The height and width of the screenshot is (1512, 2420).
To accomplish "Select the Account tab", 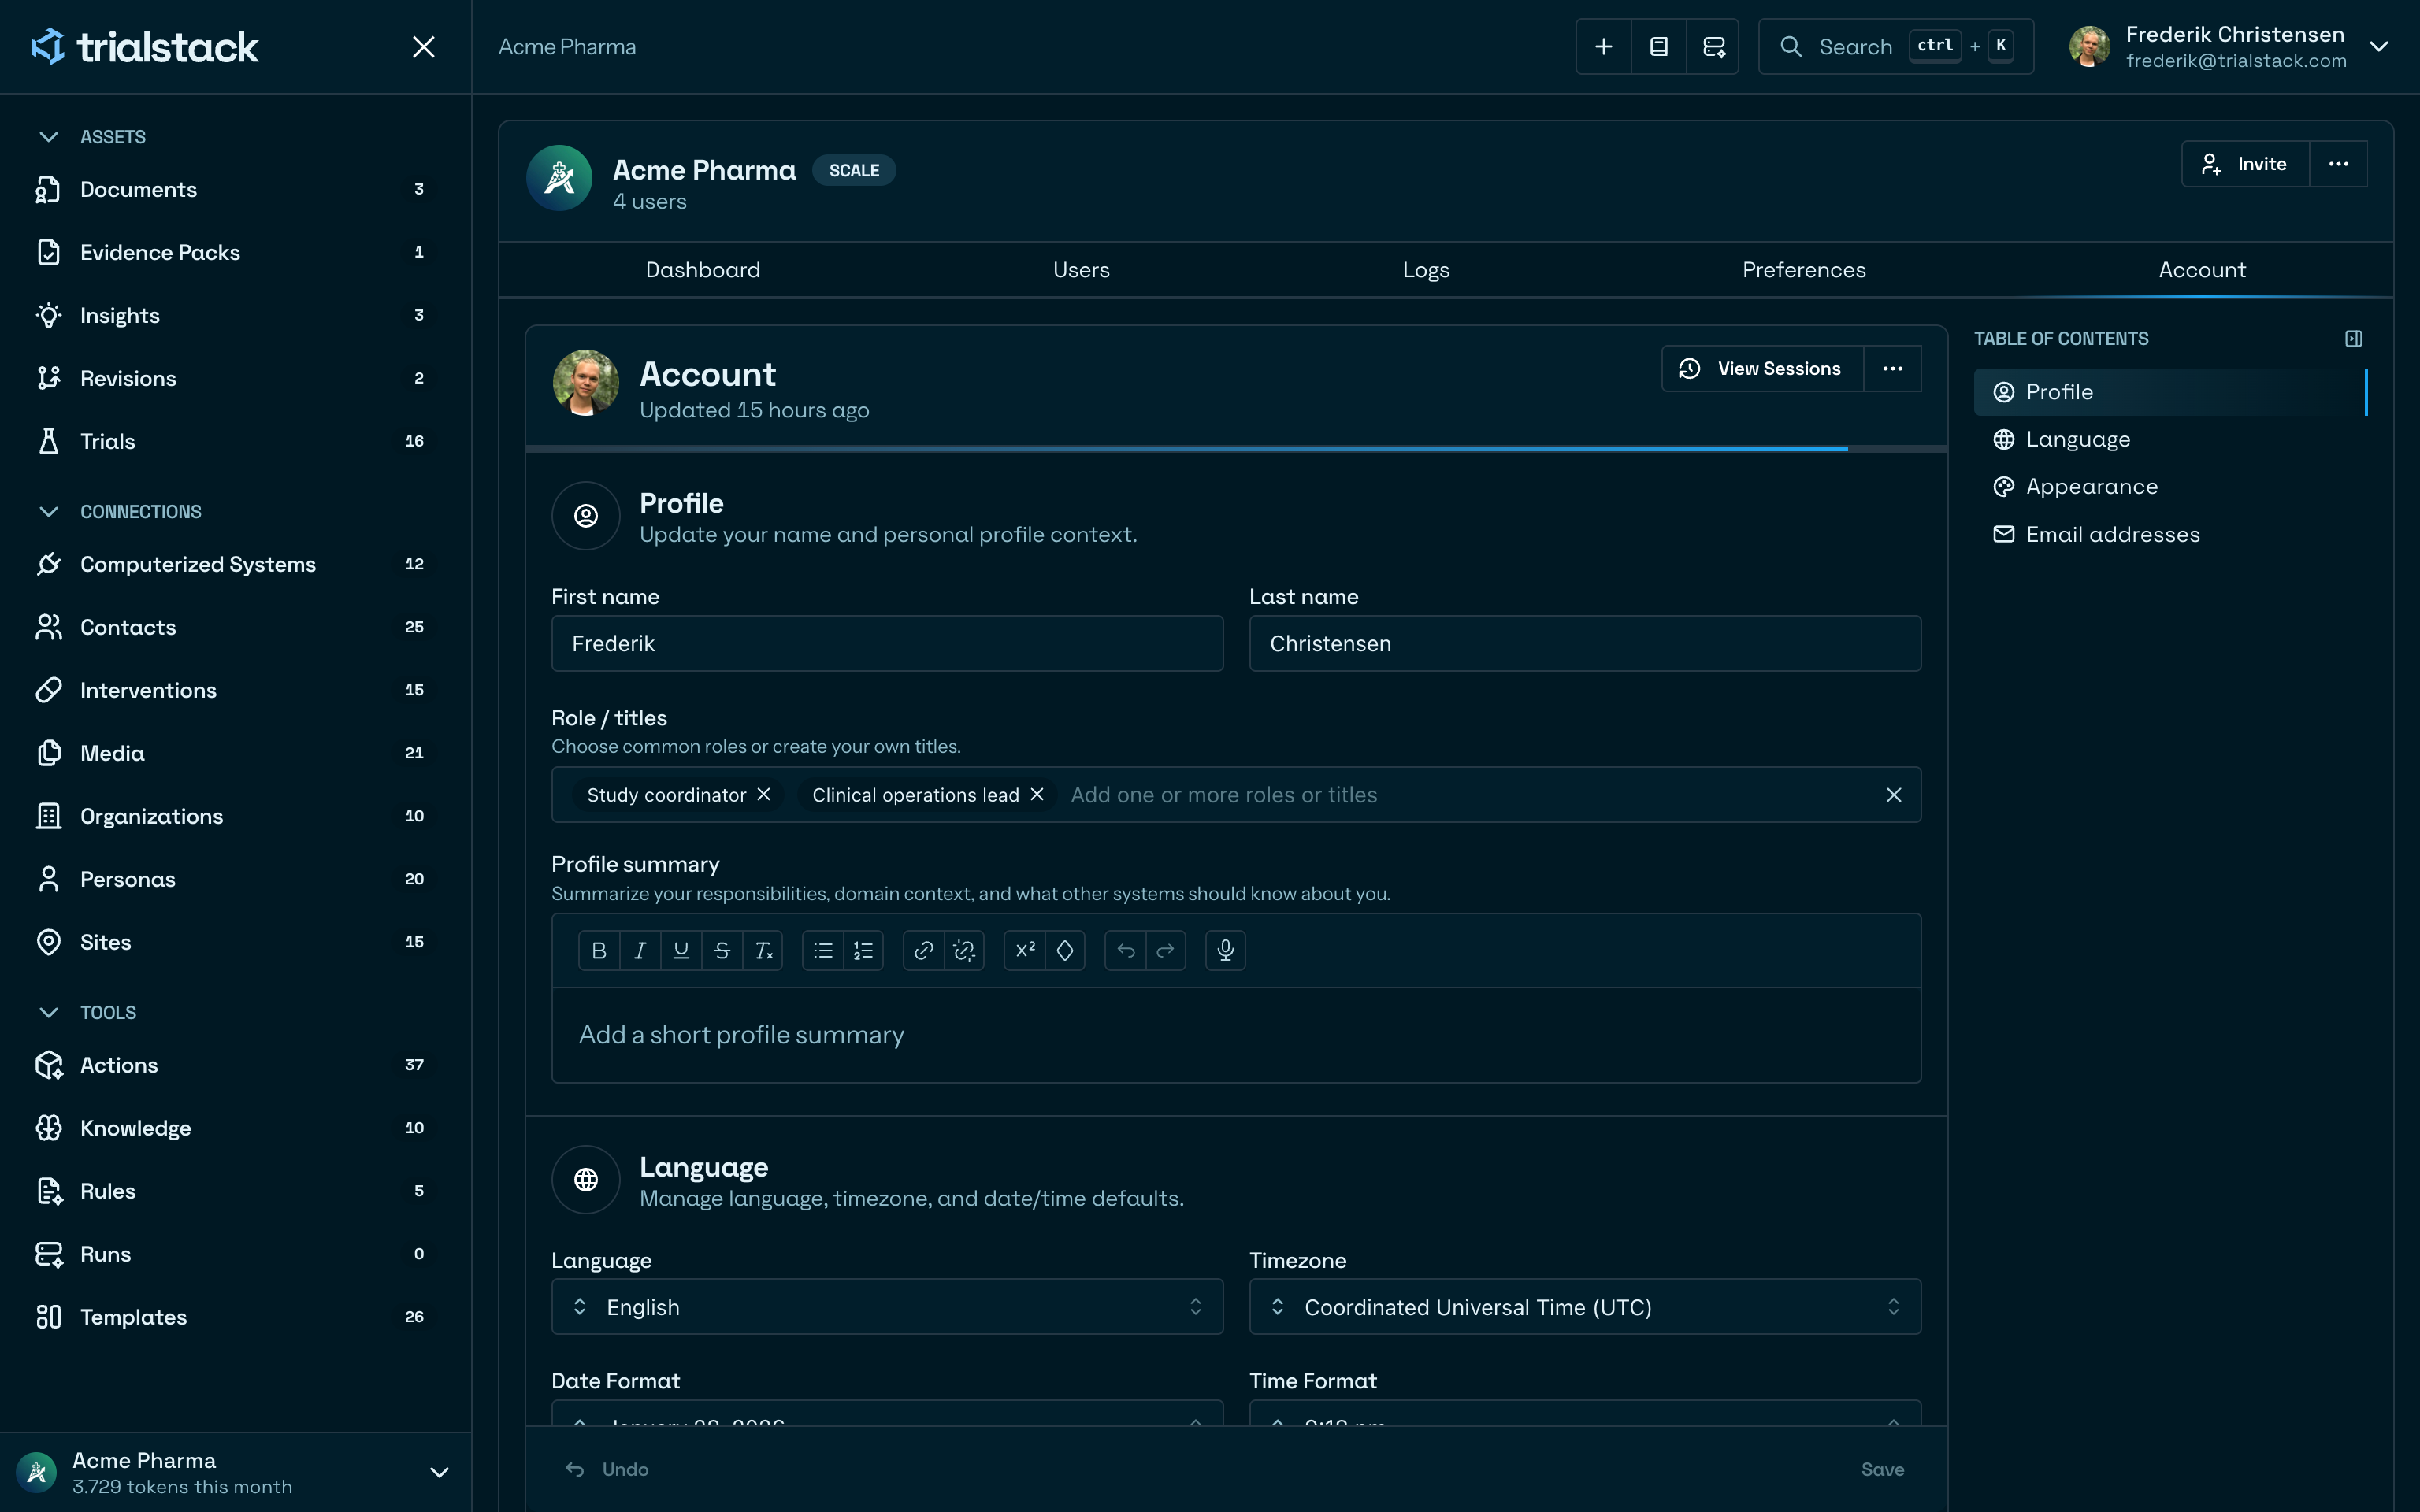I will (2202, 270).
